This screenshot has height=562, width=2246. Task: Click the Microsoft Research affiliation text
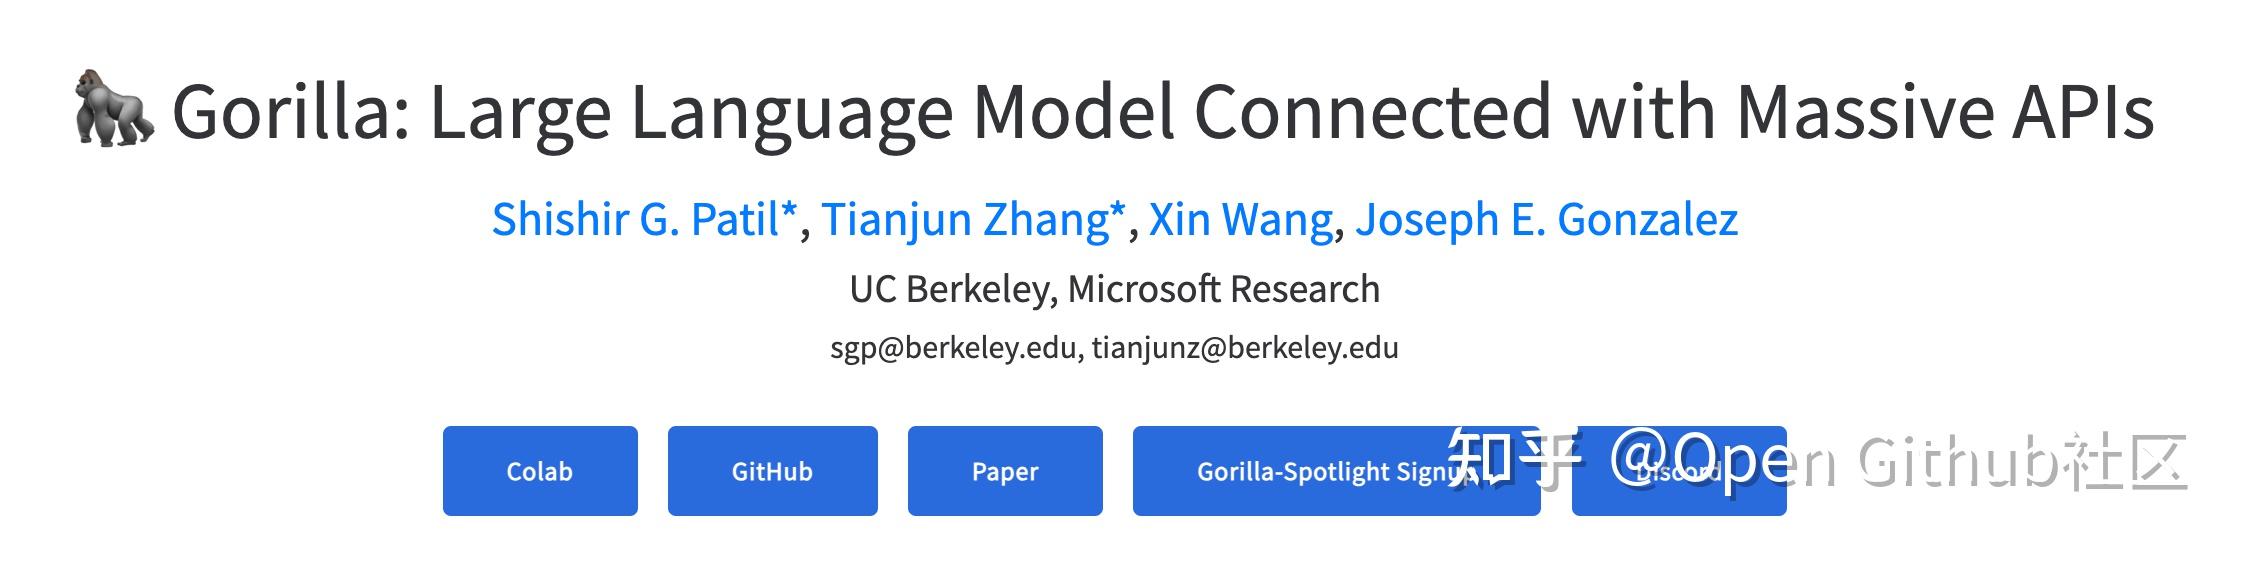coord(1224,289)
